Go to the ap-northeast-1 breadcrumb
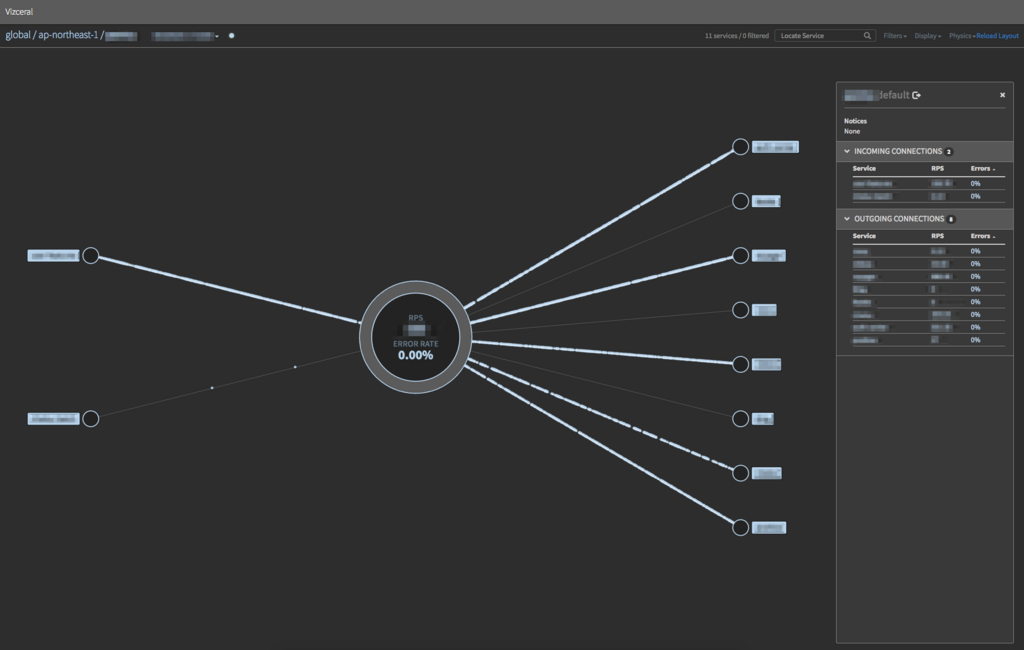Viewport: 1024px width, 650px height. (67, 35)
